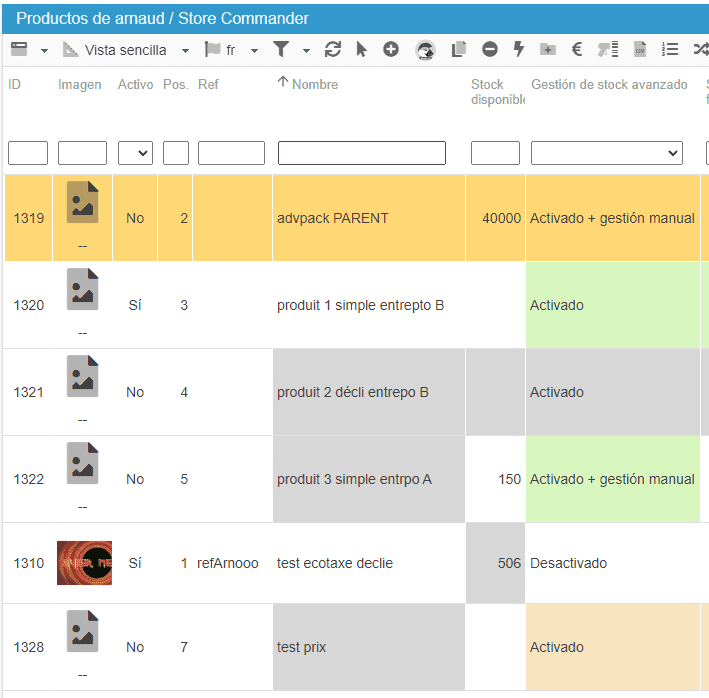The image size is (709, 698).
Task: Open the fr language flag dropdown
Action: tap(254, 50)
